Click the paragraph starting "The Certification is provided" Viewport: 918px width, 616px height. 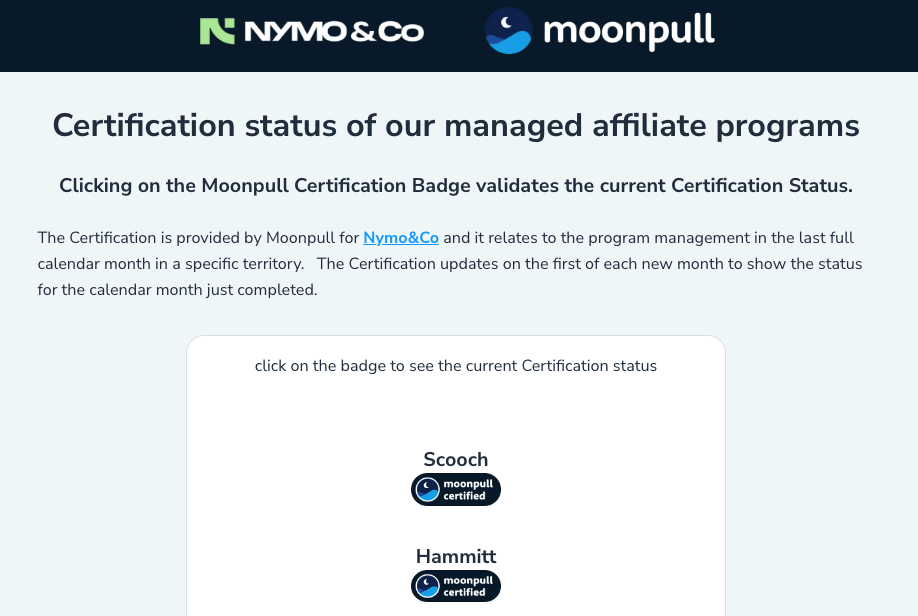(200, 238)
